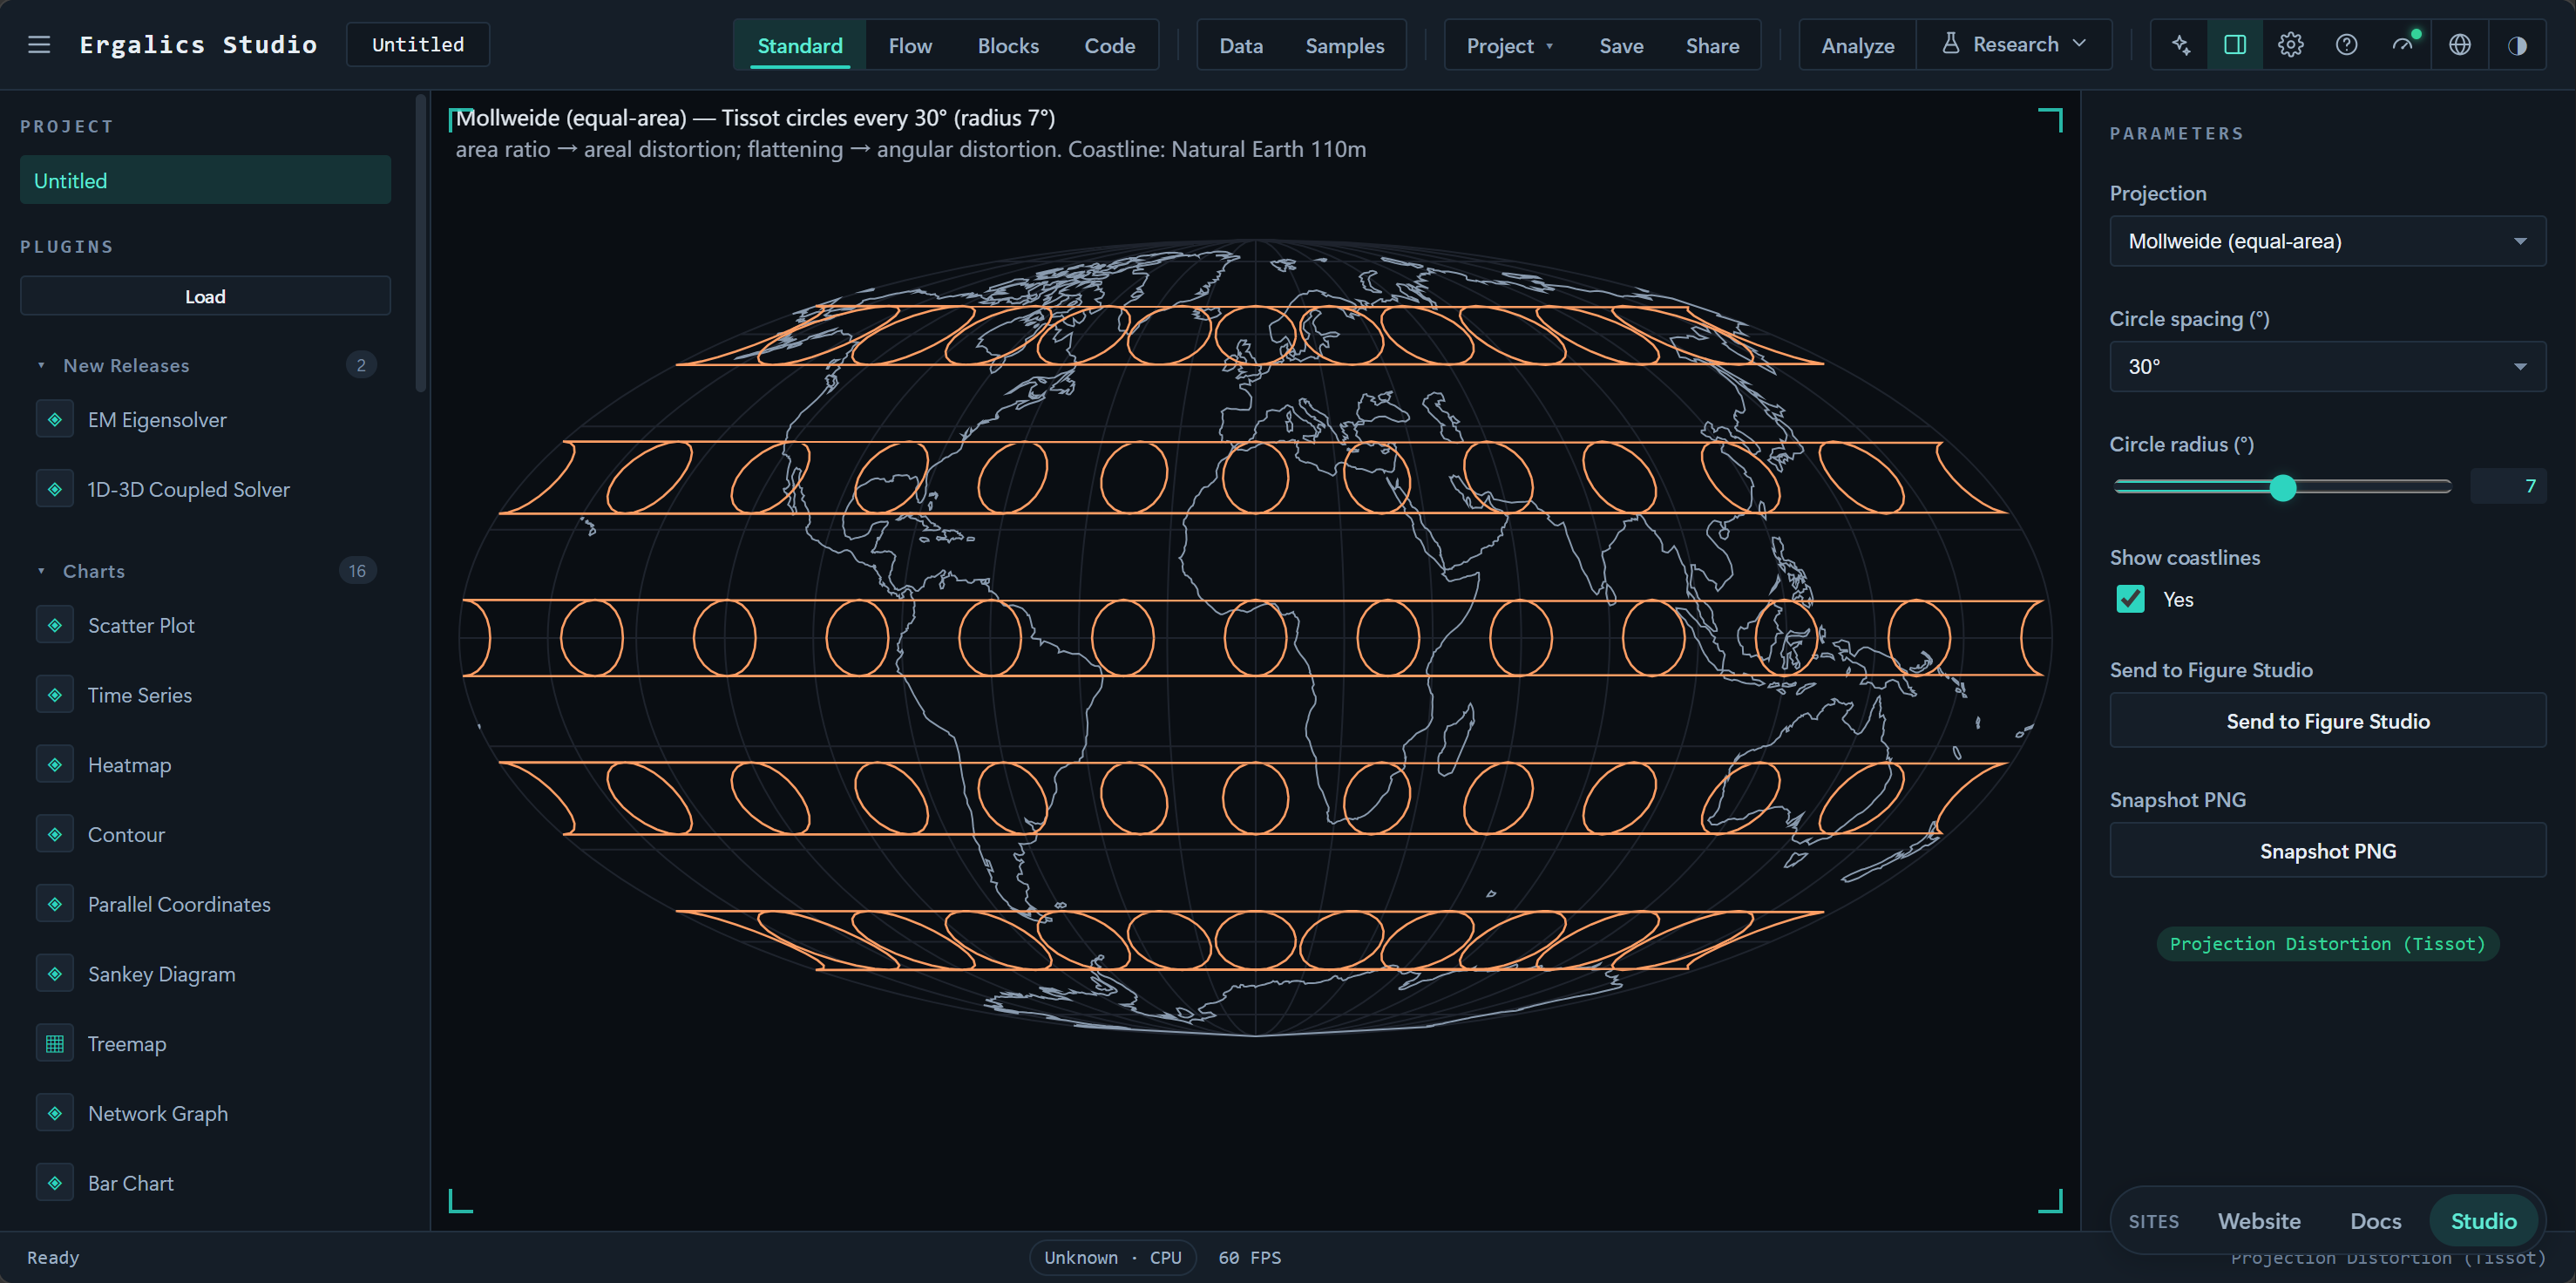The height and width of the screenshot is (1283, 2576).
Task: Adjust the Circle radius slider handle
Action: (x=2283, y=487)
